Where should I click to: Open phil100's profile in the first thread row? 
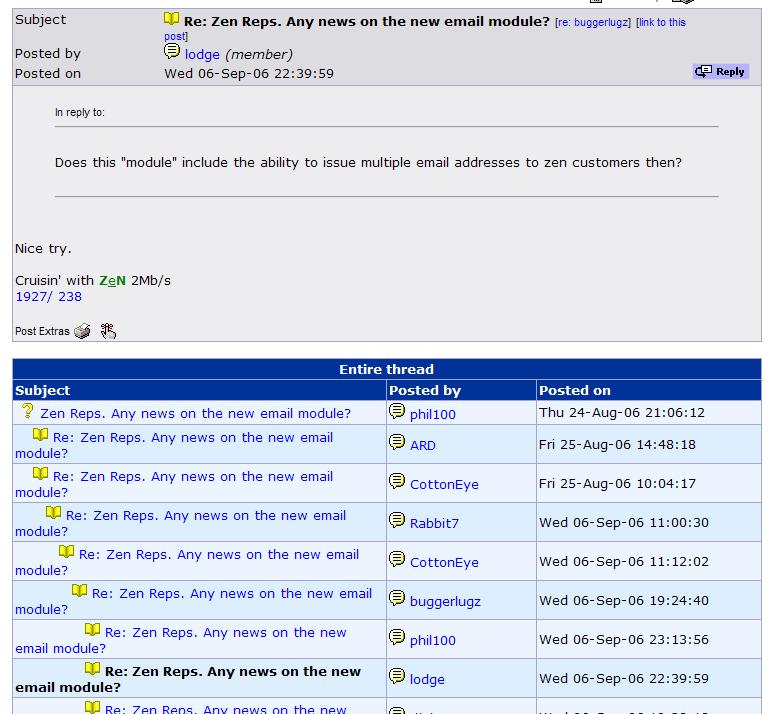pyautogui.click(x=433, y=415)
